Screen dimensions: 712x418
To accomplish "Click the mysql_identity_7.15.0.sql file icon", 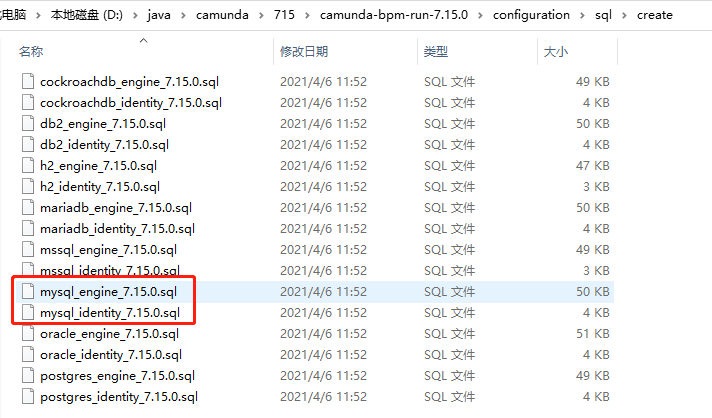I will 28,312.
